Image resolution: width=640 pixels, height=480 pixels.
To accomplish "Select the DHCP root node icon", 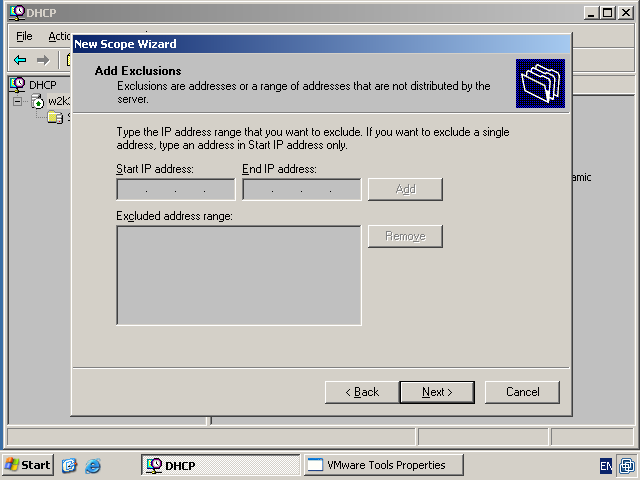I will pyautogui.click(x=17, y=85).
